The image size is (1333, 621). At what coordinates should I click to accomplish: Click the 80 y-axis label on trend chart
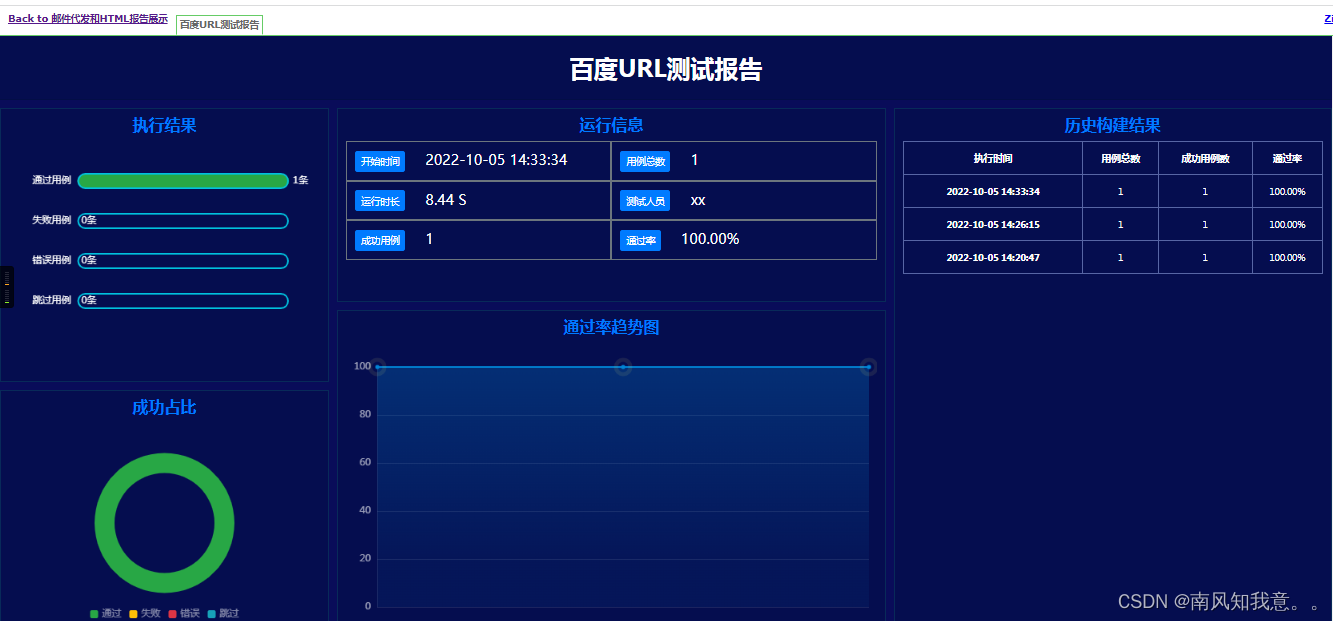coord(365,414)
